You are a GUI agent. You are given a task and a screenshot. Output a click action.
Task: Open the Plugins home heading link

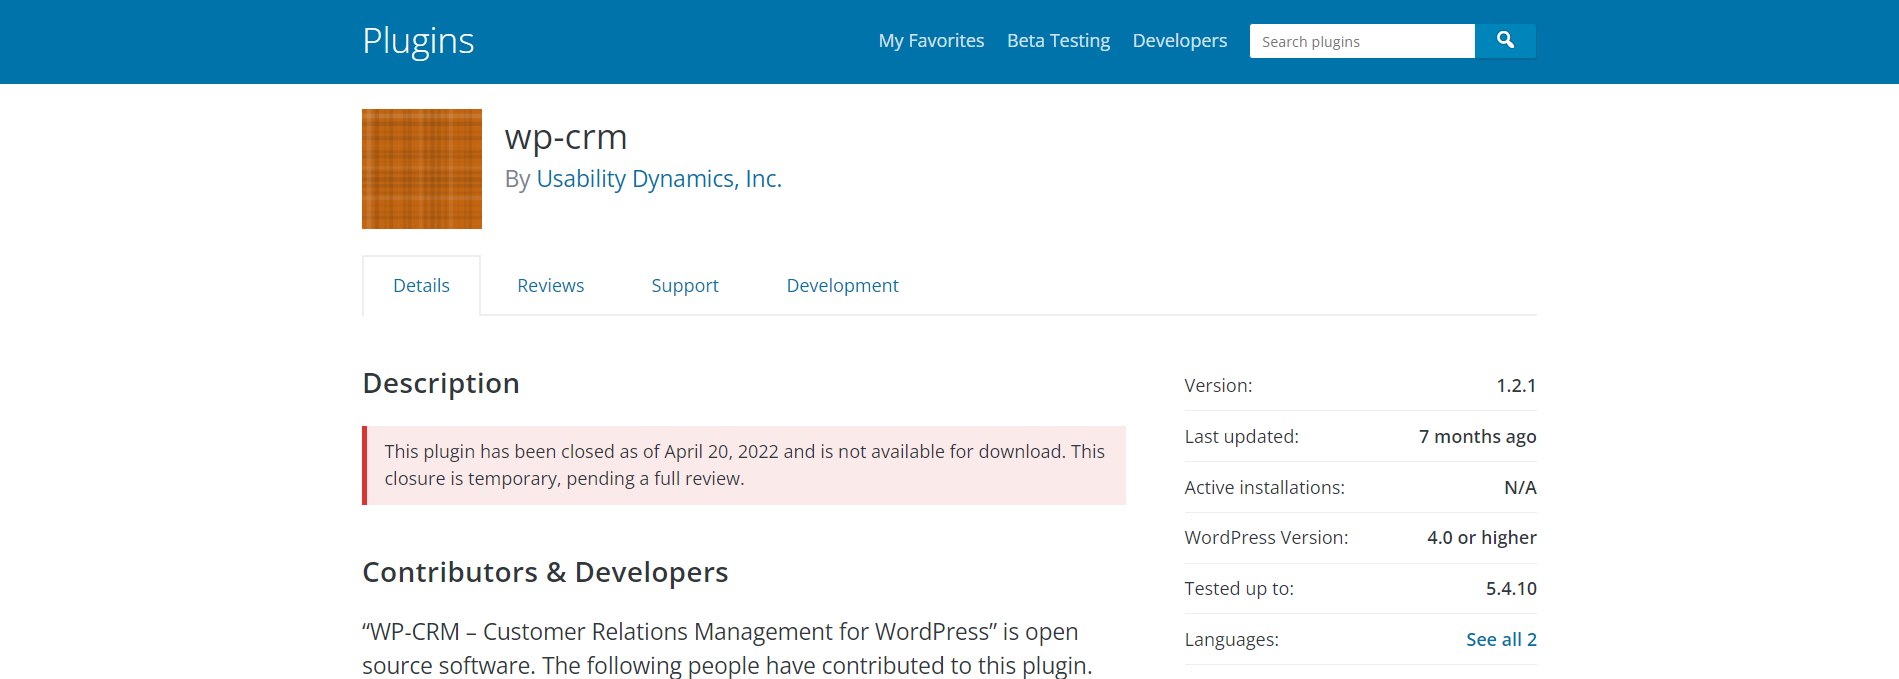pyautogui.click(x=418, y=41)
